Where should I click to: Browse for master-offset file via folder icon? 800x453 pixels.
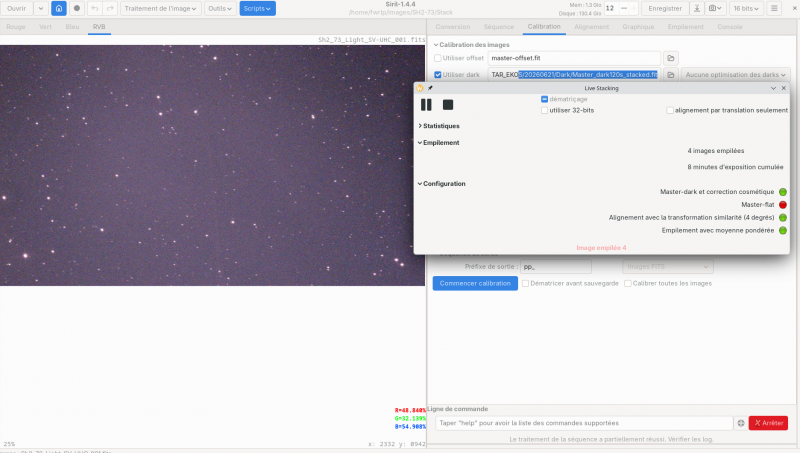tap(671, 58)
